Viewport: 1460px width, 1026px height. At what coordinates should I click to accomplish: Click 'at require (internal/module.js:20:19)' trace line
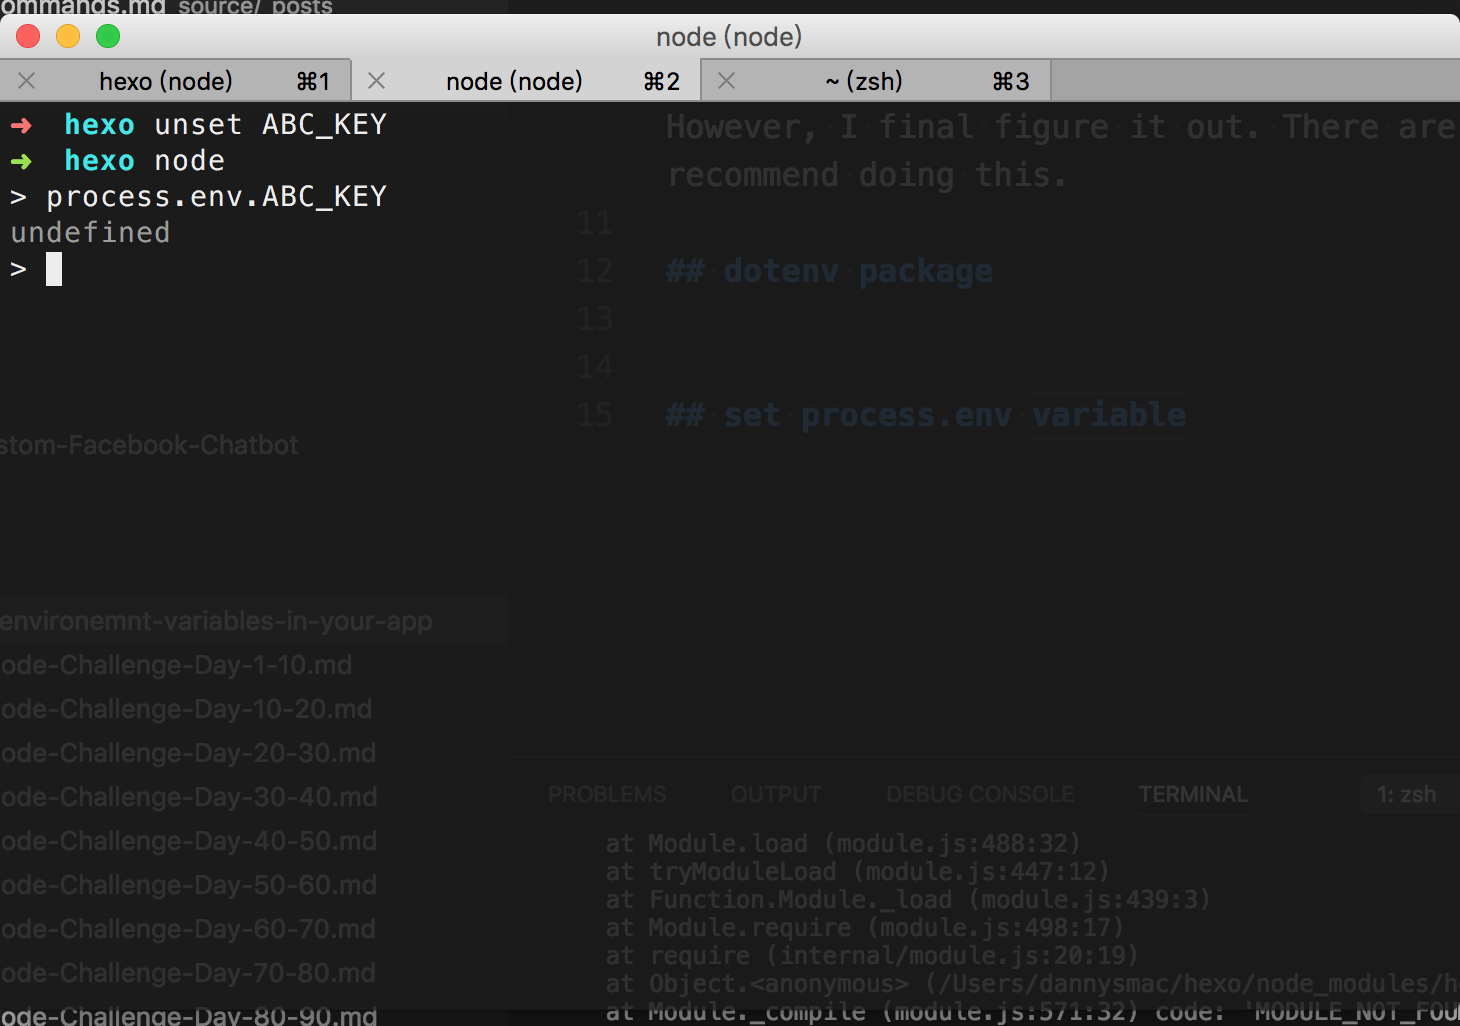[871, 956]
